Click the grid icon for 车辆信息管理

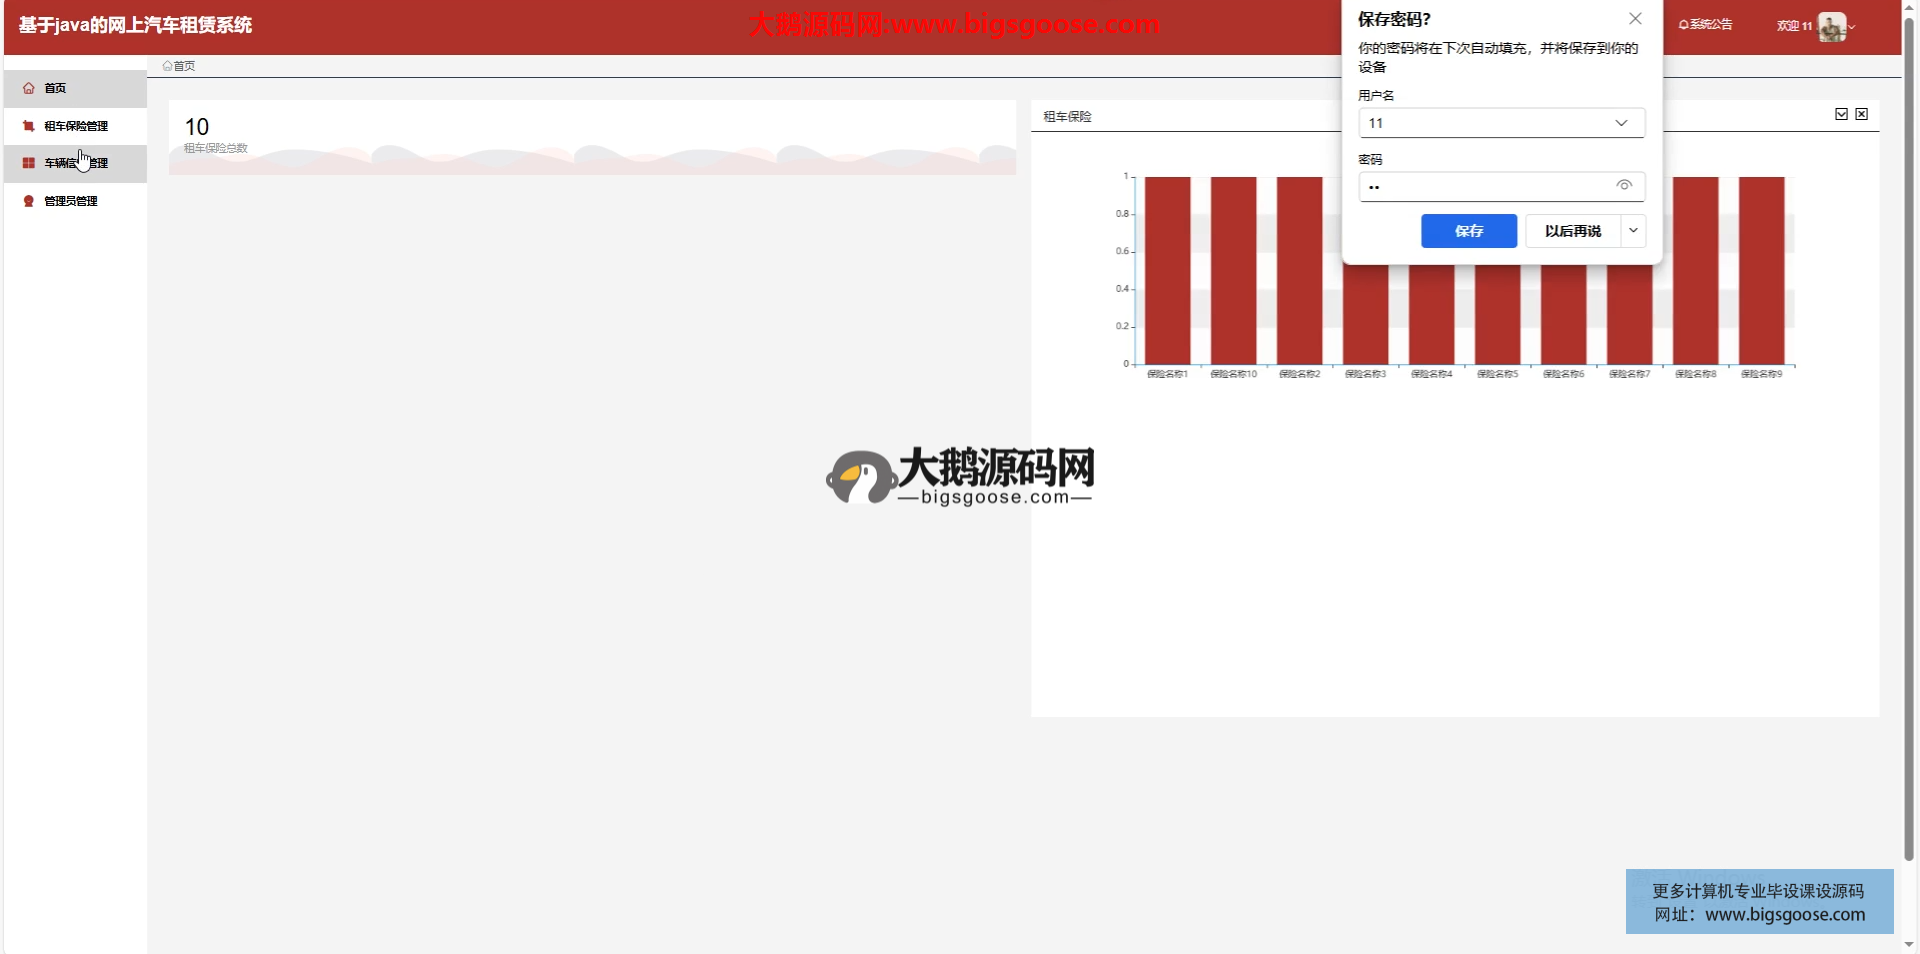tap(29, 163)
